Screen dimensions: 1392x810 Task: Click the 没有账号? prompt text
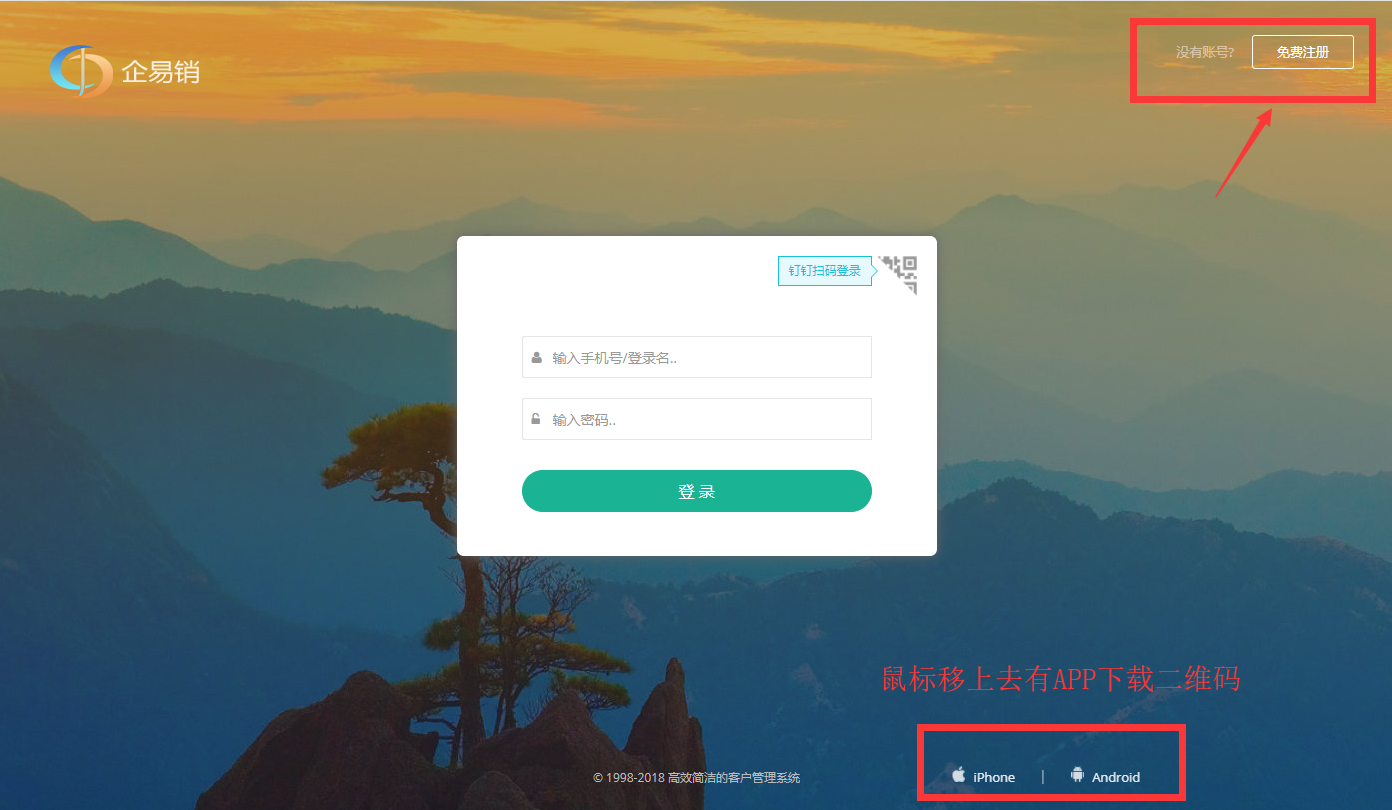tap(1204, 52)
